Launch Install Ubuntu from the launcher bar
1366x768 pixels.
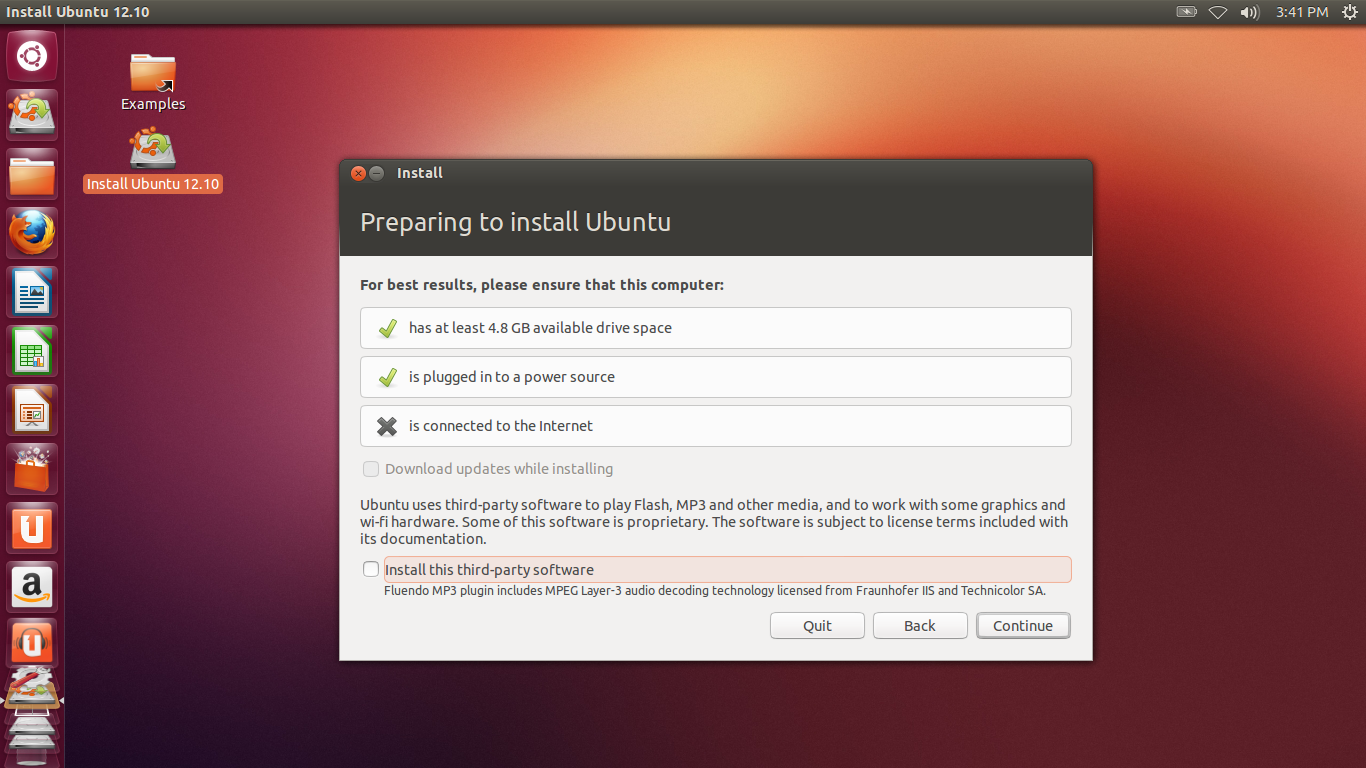[32, 115]
